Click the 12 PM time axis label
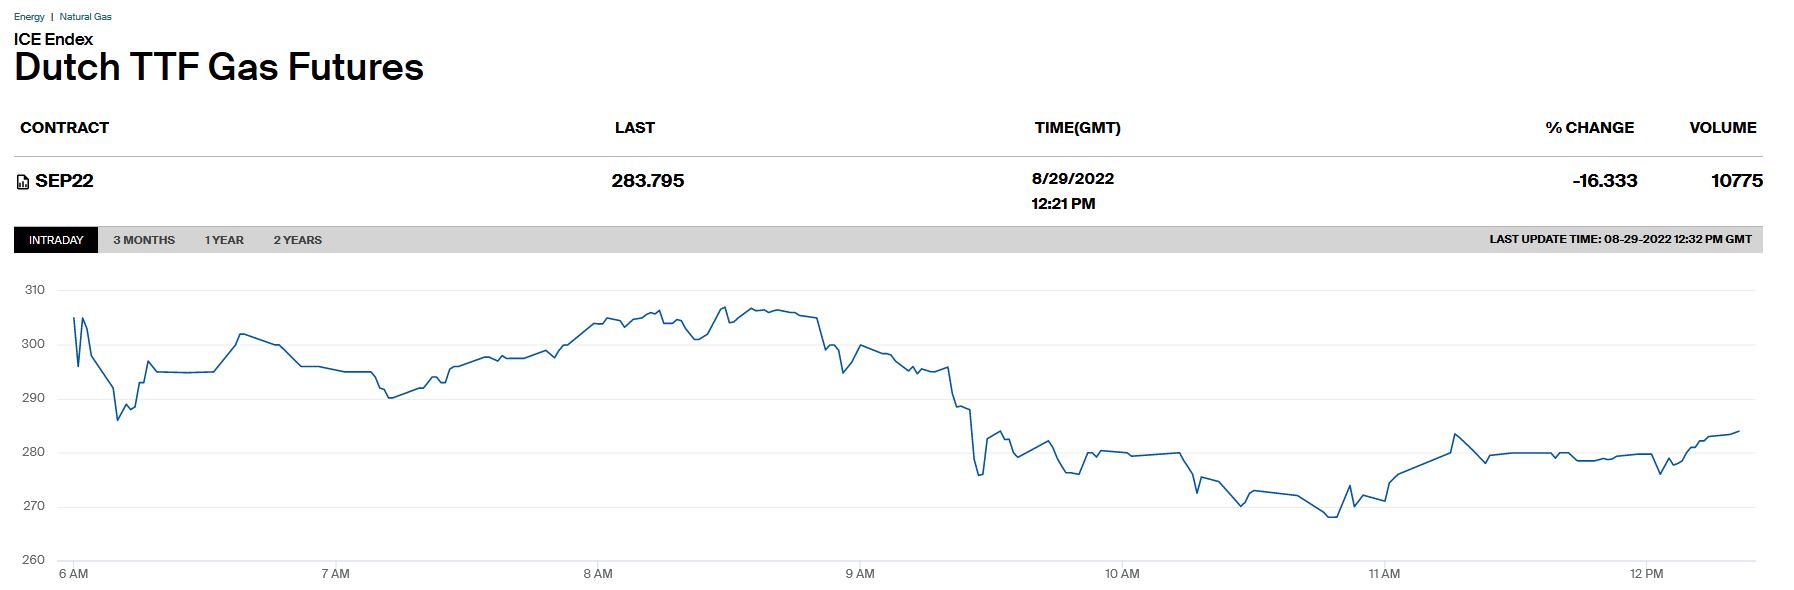Image resolution: width=1794 pixels, height=590 pixels. pos(1646,574)
